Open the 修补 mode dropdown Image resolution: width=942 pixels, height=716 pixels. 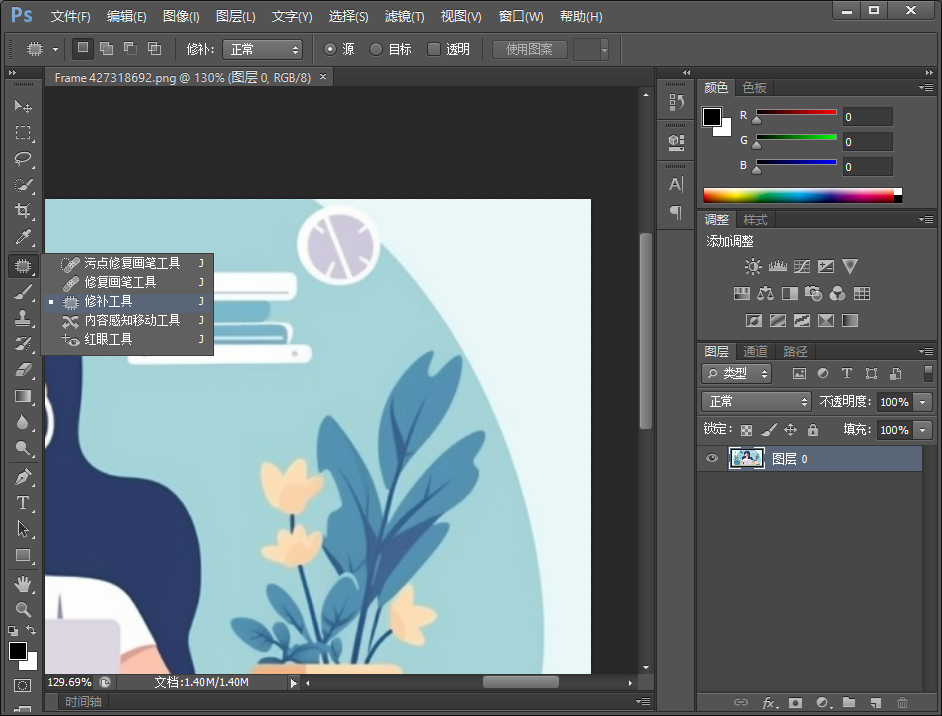[x=262, y=49]
